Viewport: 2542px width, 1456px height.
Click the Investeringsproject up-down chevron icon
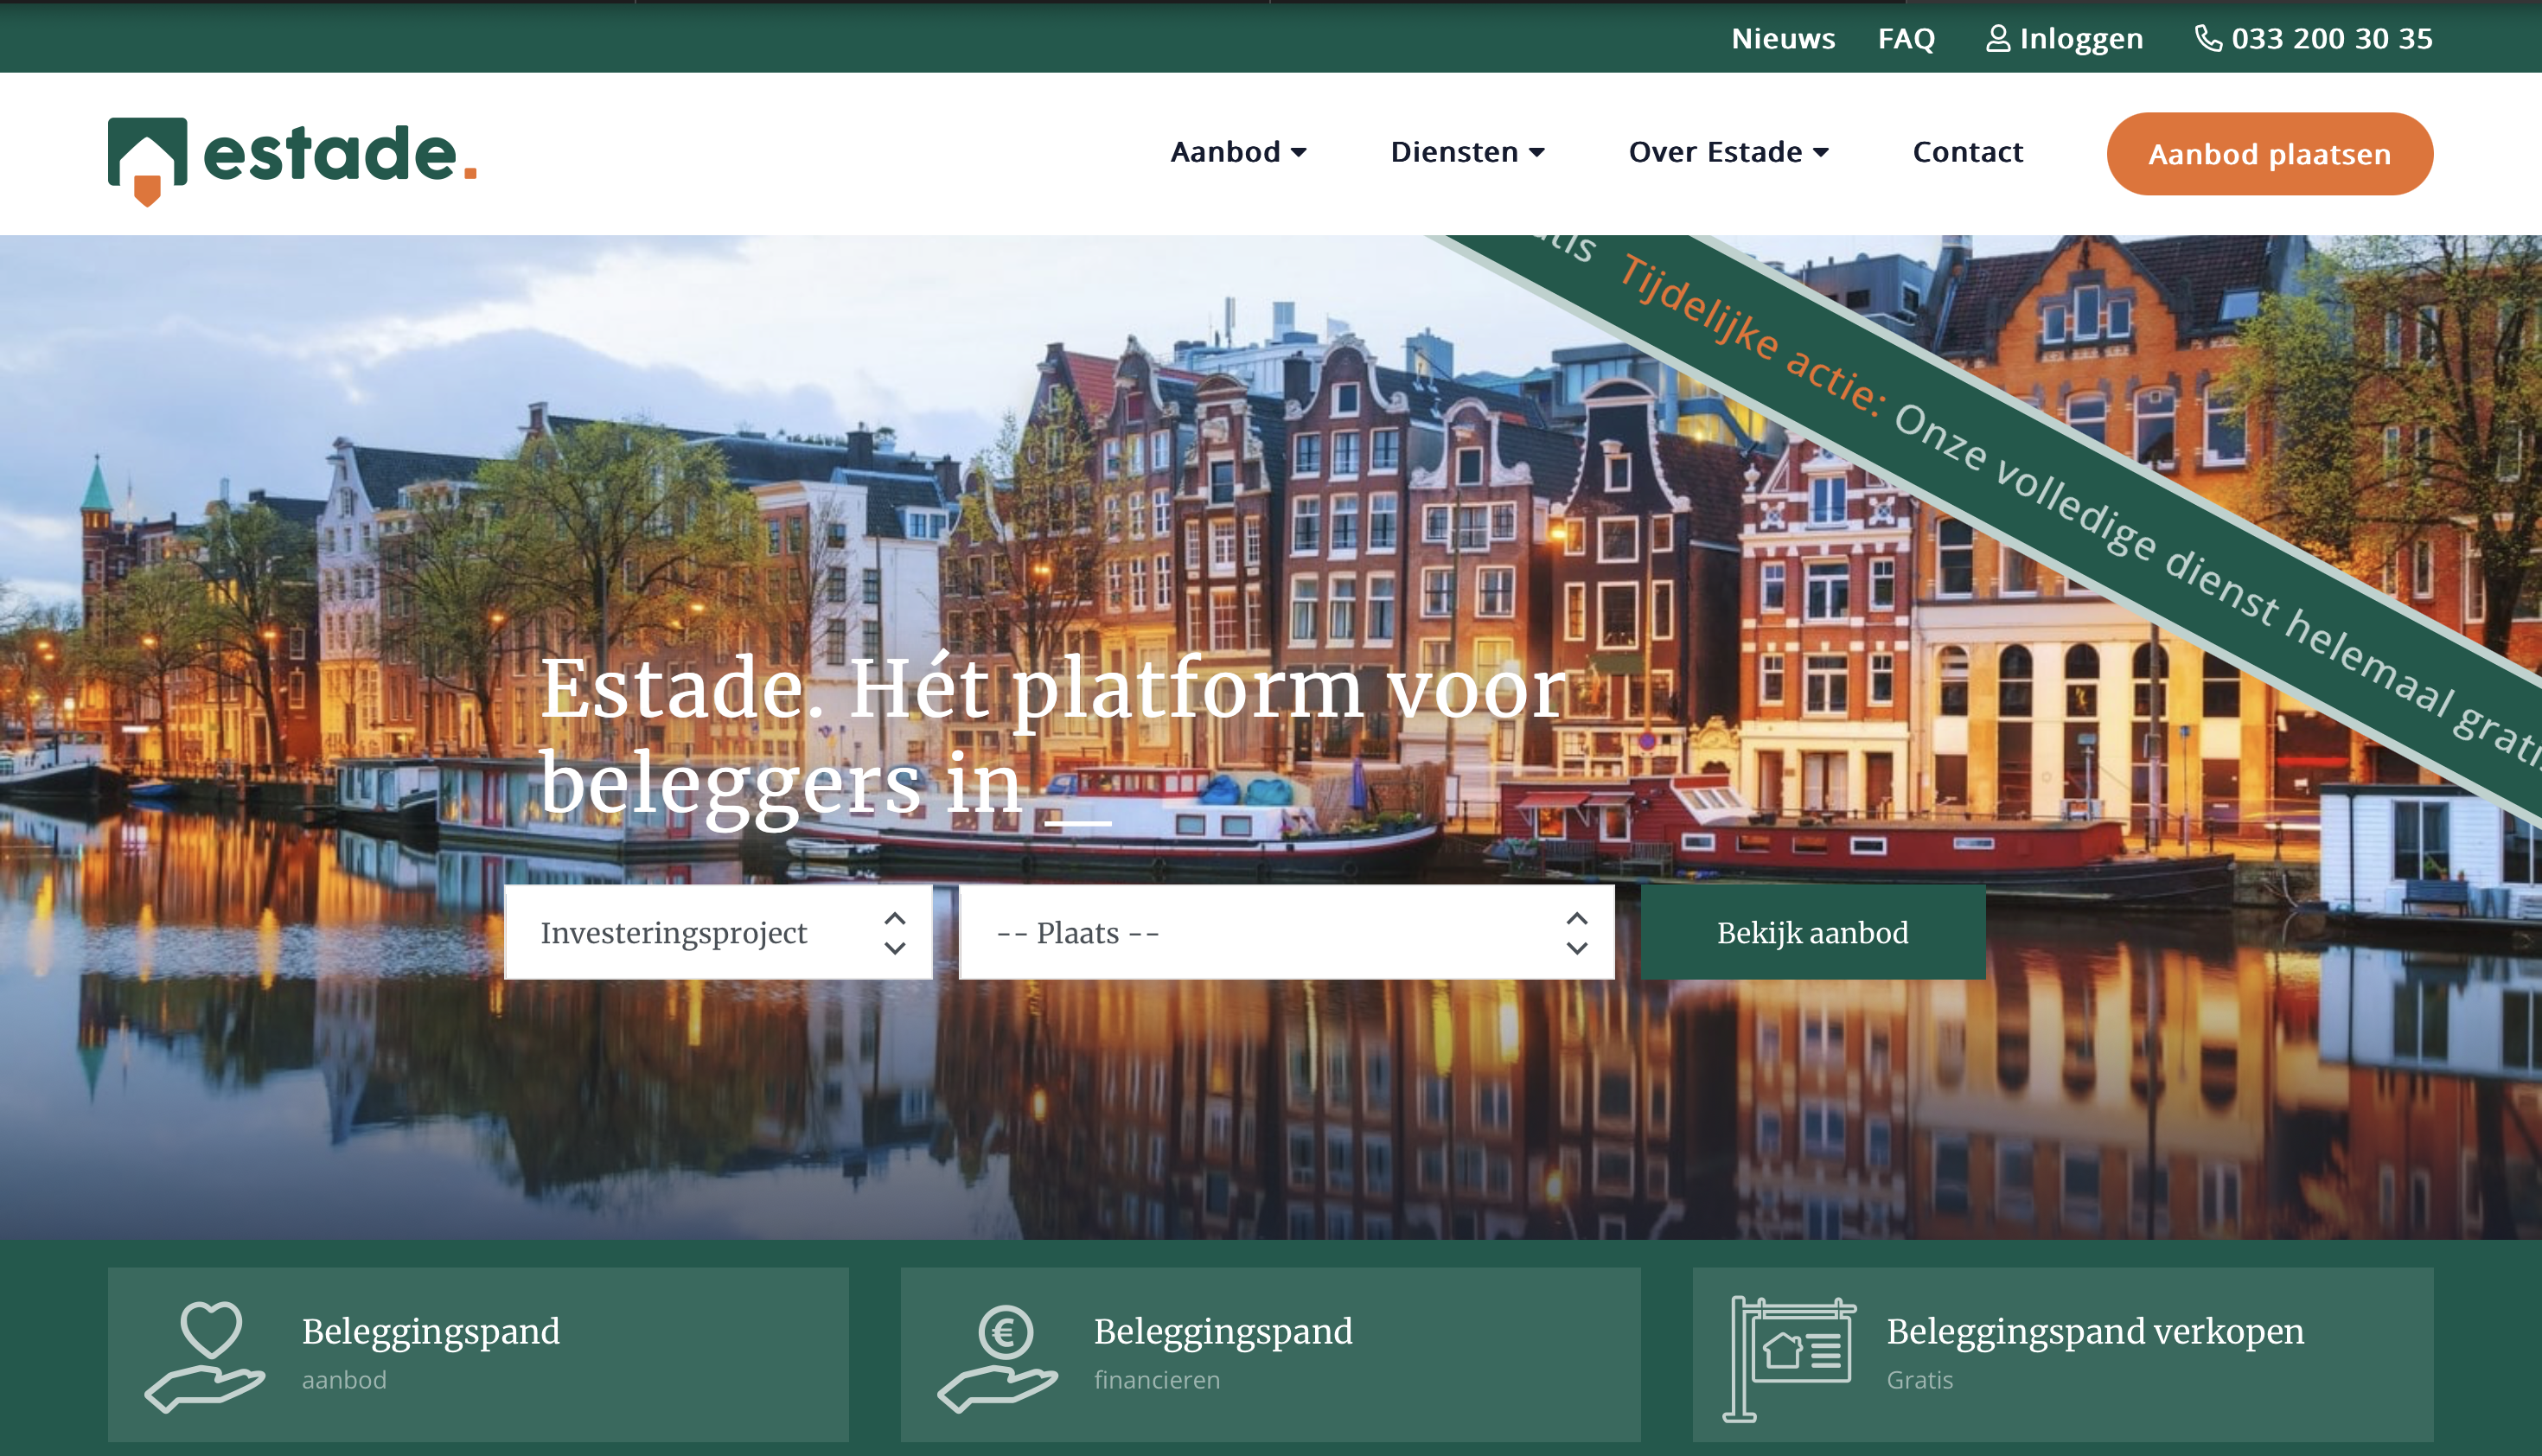click(895, 932)
